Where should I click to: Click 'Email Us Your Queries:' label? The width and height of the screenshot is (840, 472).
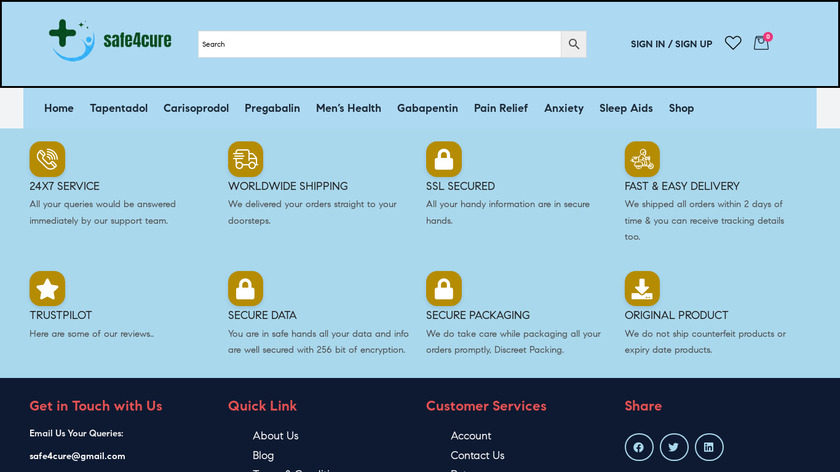[x=76, y=433]
